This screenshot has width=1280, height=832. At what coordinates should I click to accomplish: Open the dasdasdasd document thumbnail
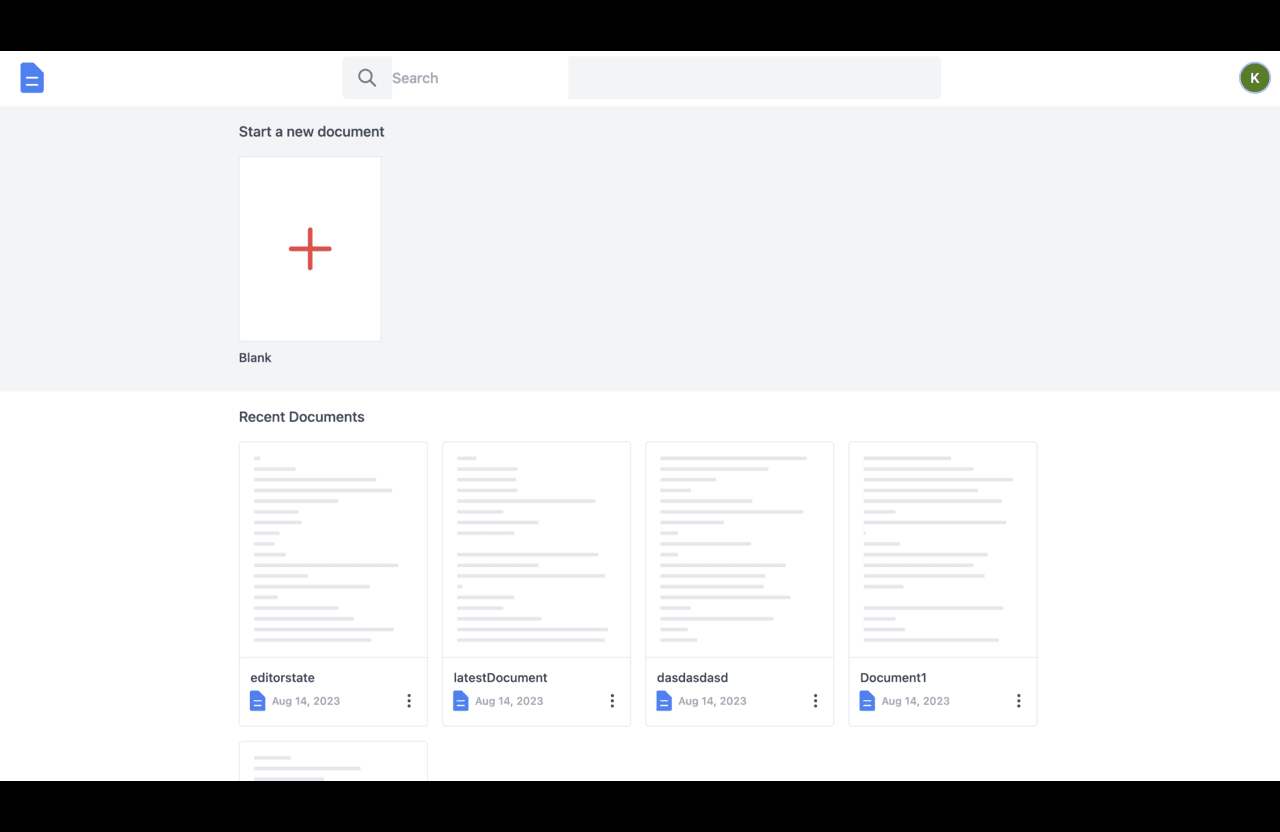point(739,550)
